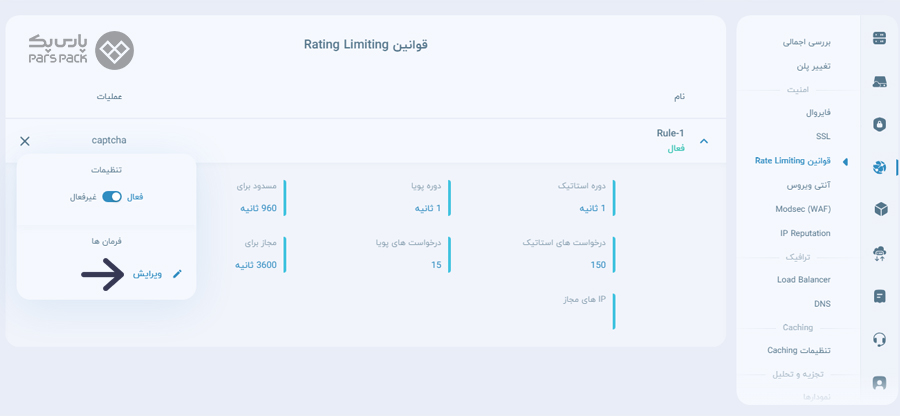Open the user profile icon in sidebar

click(x=879, y=383)
